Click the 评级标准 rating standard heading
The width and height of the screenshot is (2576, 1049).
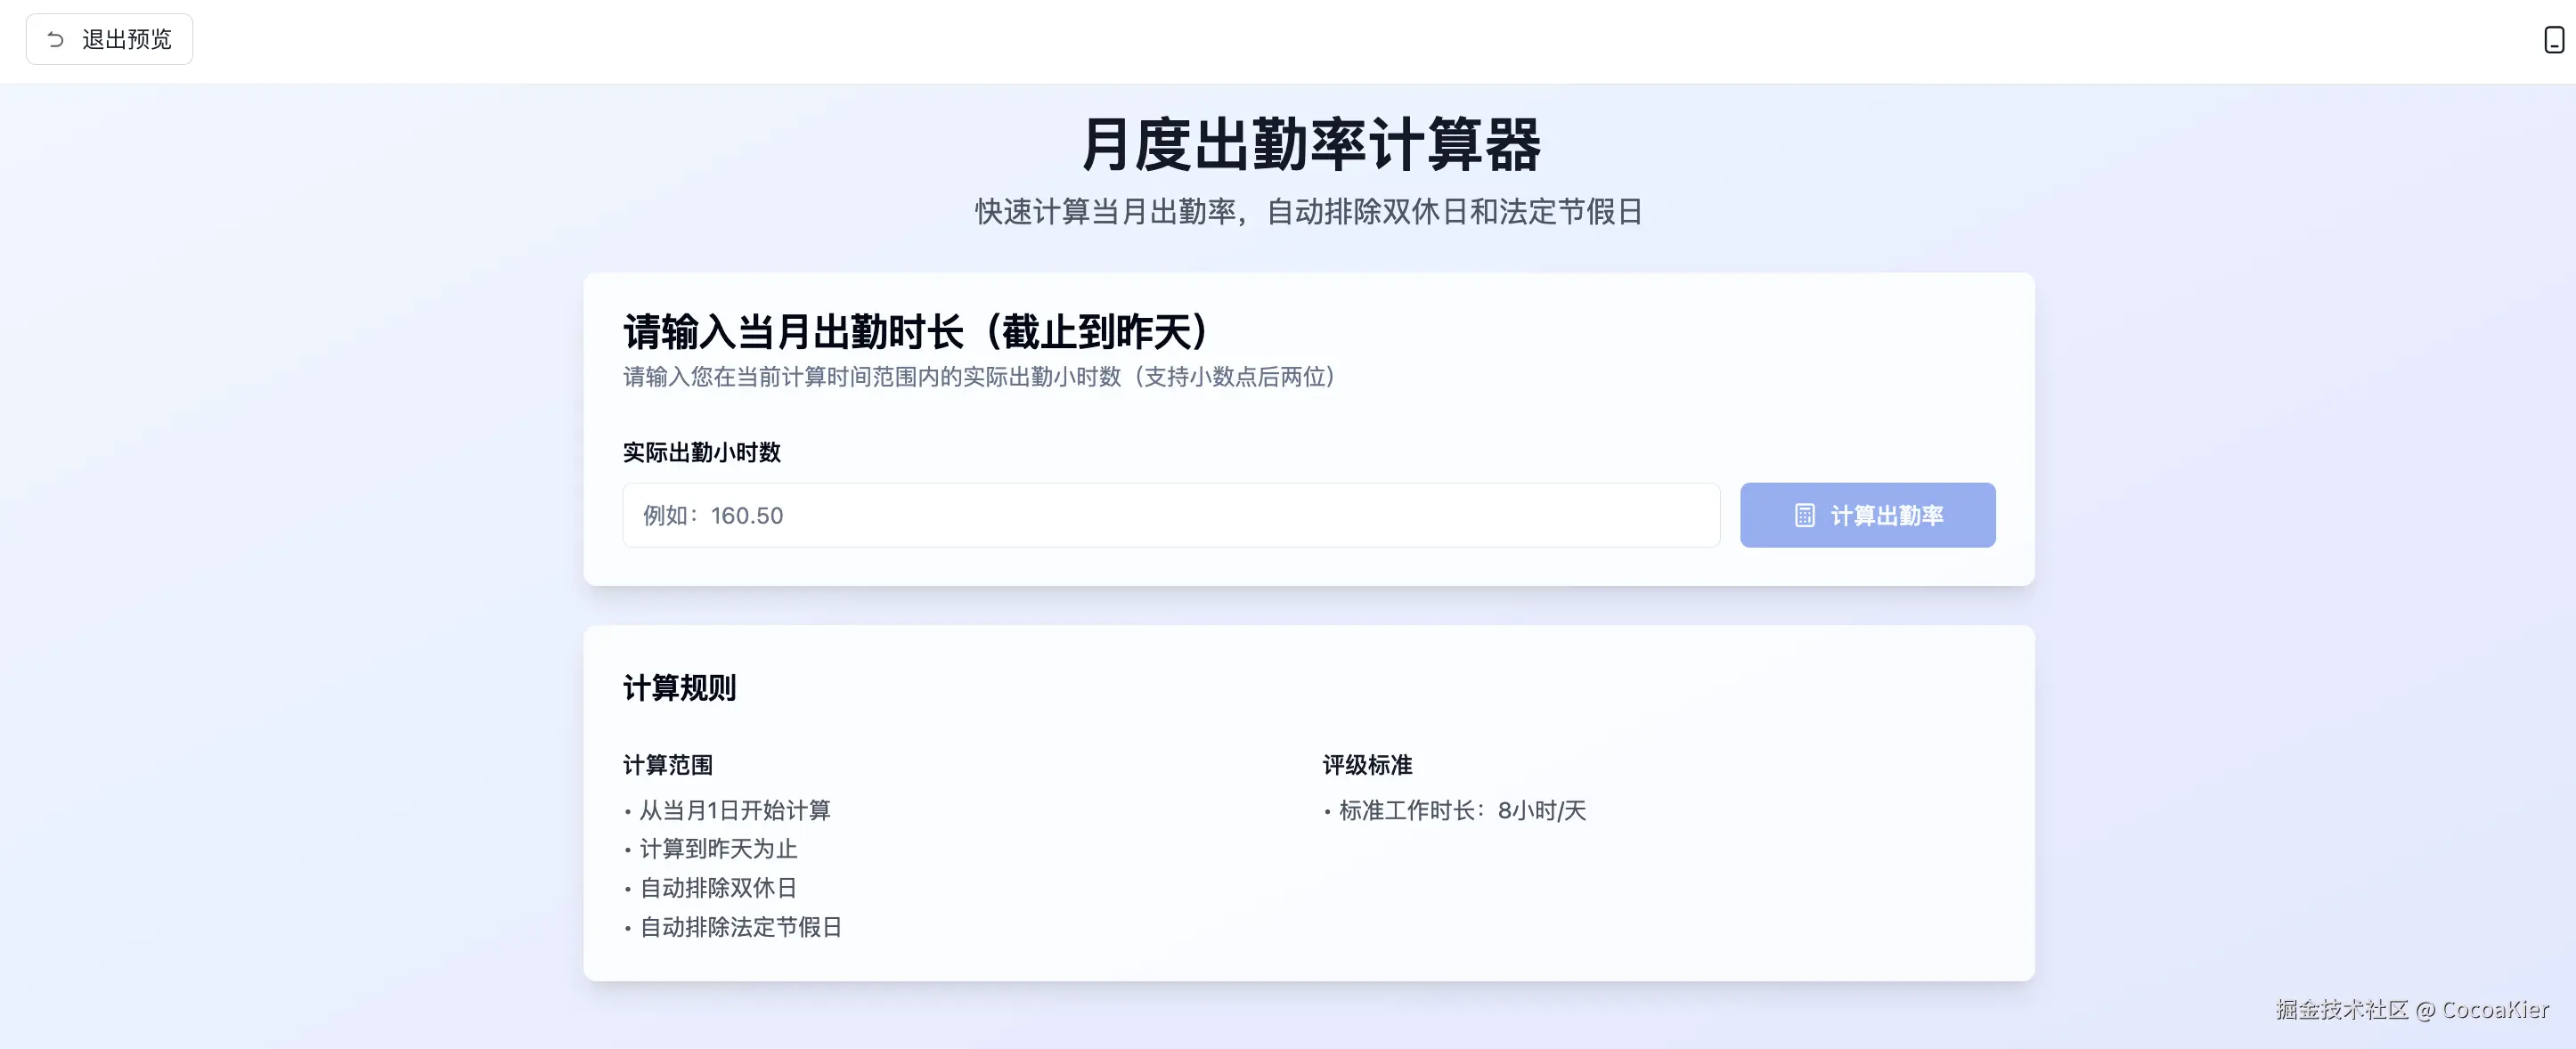pyautogui.click(x=1367, y=765)
